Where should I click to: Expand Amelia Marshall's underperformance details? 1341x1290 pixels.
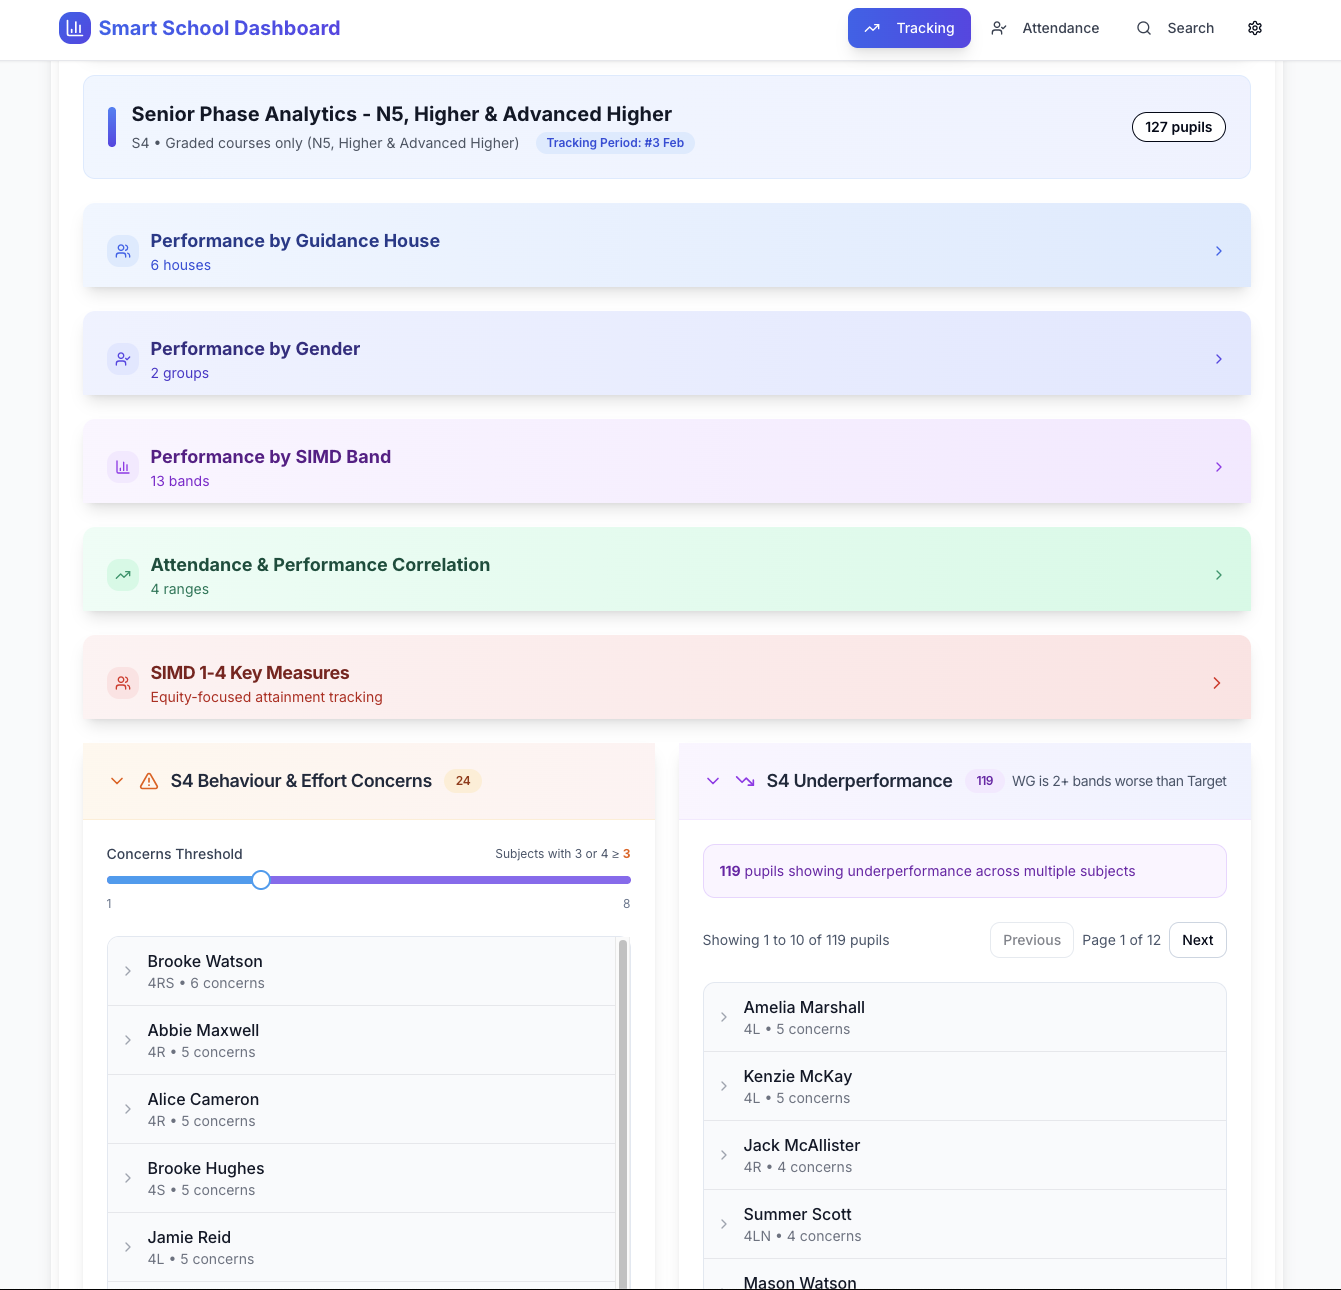[724, 1017]
